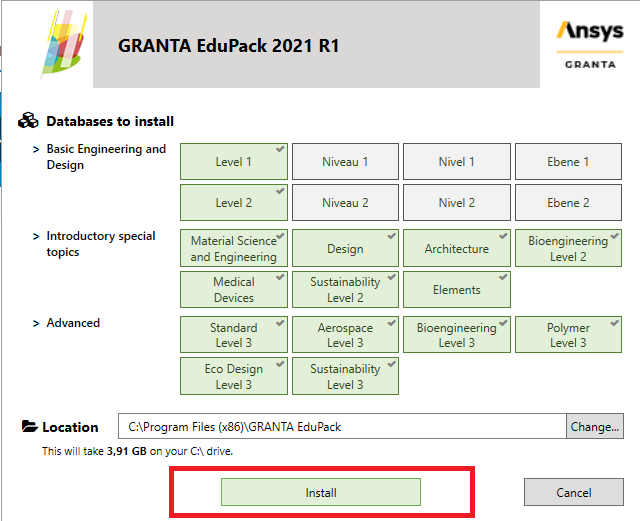
Task: Deselect the Level 1 database
Action: pyautogui.click(x=234, y=162)
